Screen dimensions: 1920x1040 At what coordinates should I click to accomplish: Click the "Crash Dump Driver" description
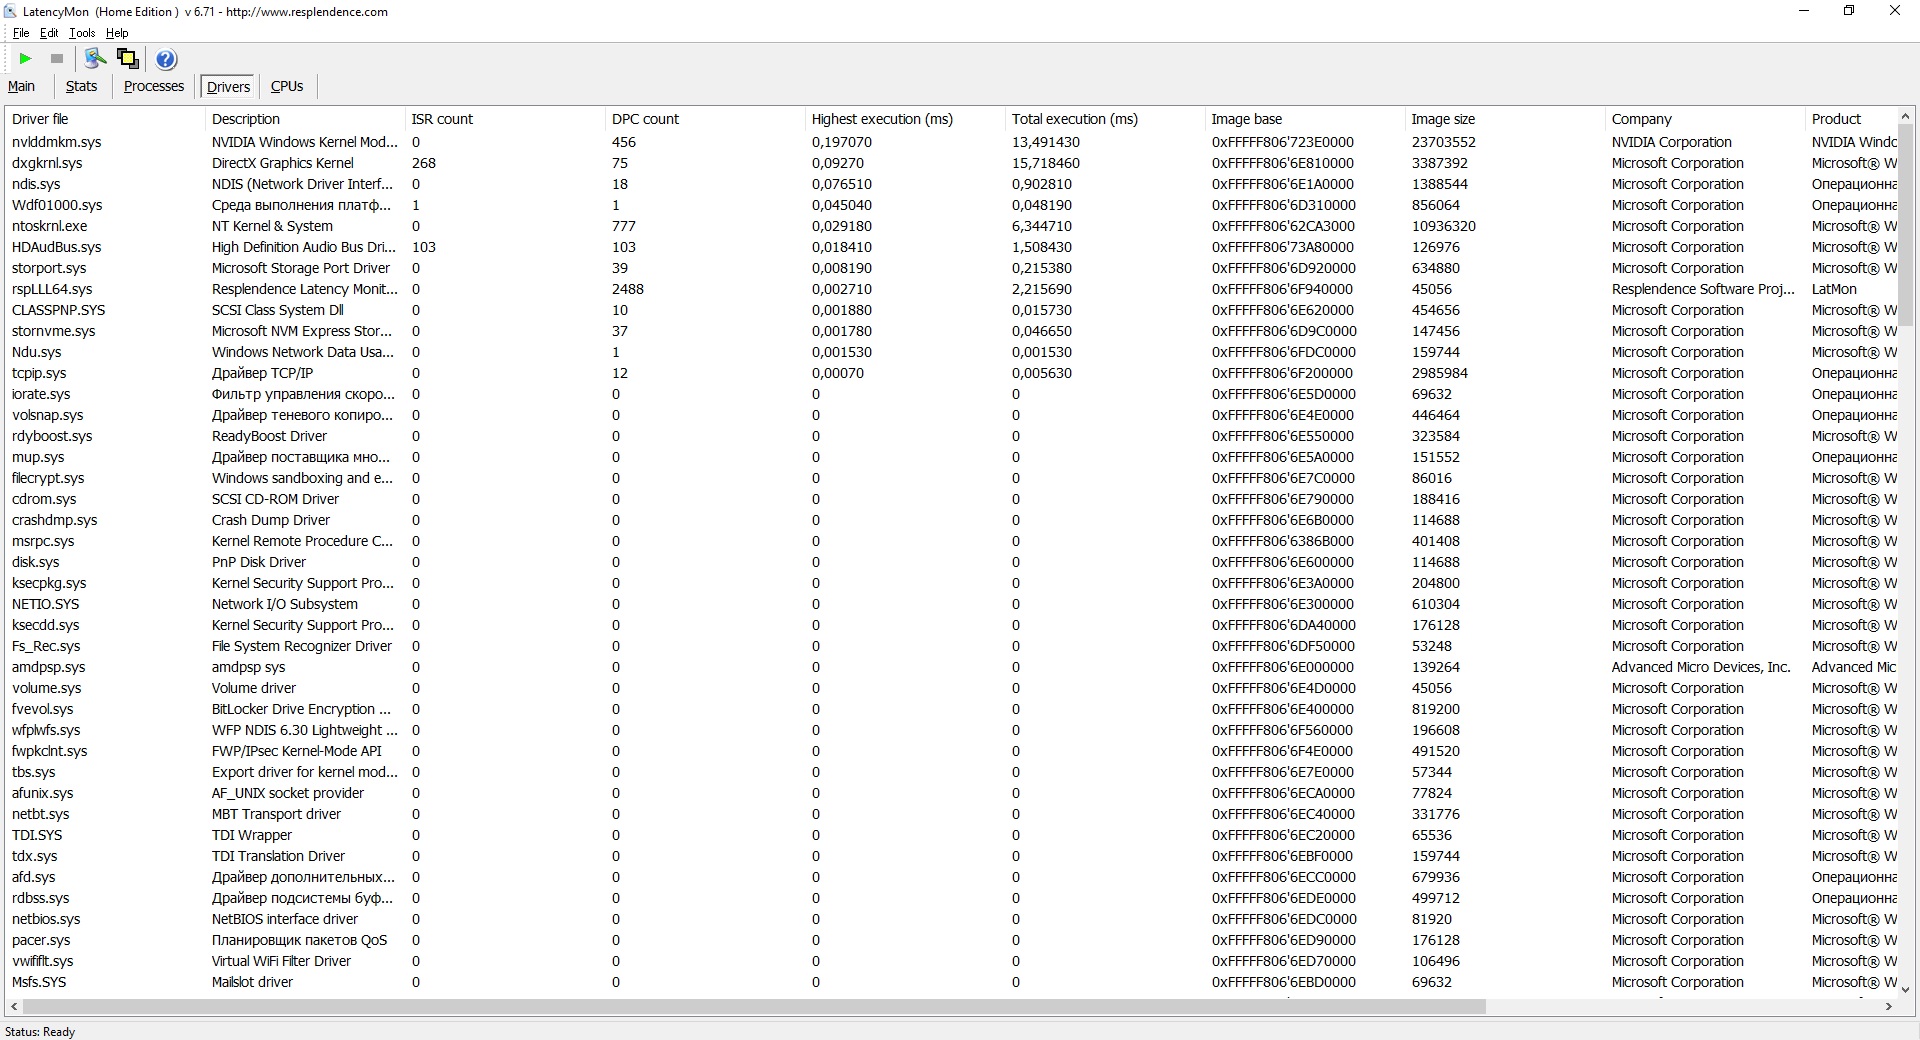coord(271,520)
